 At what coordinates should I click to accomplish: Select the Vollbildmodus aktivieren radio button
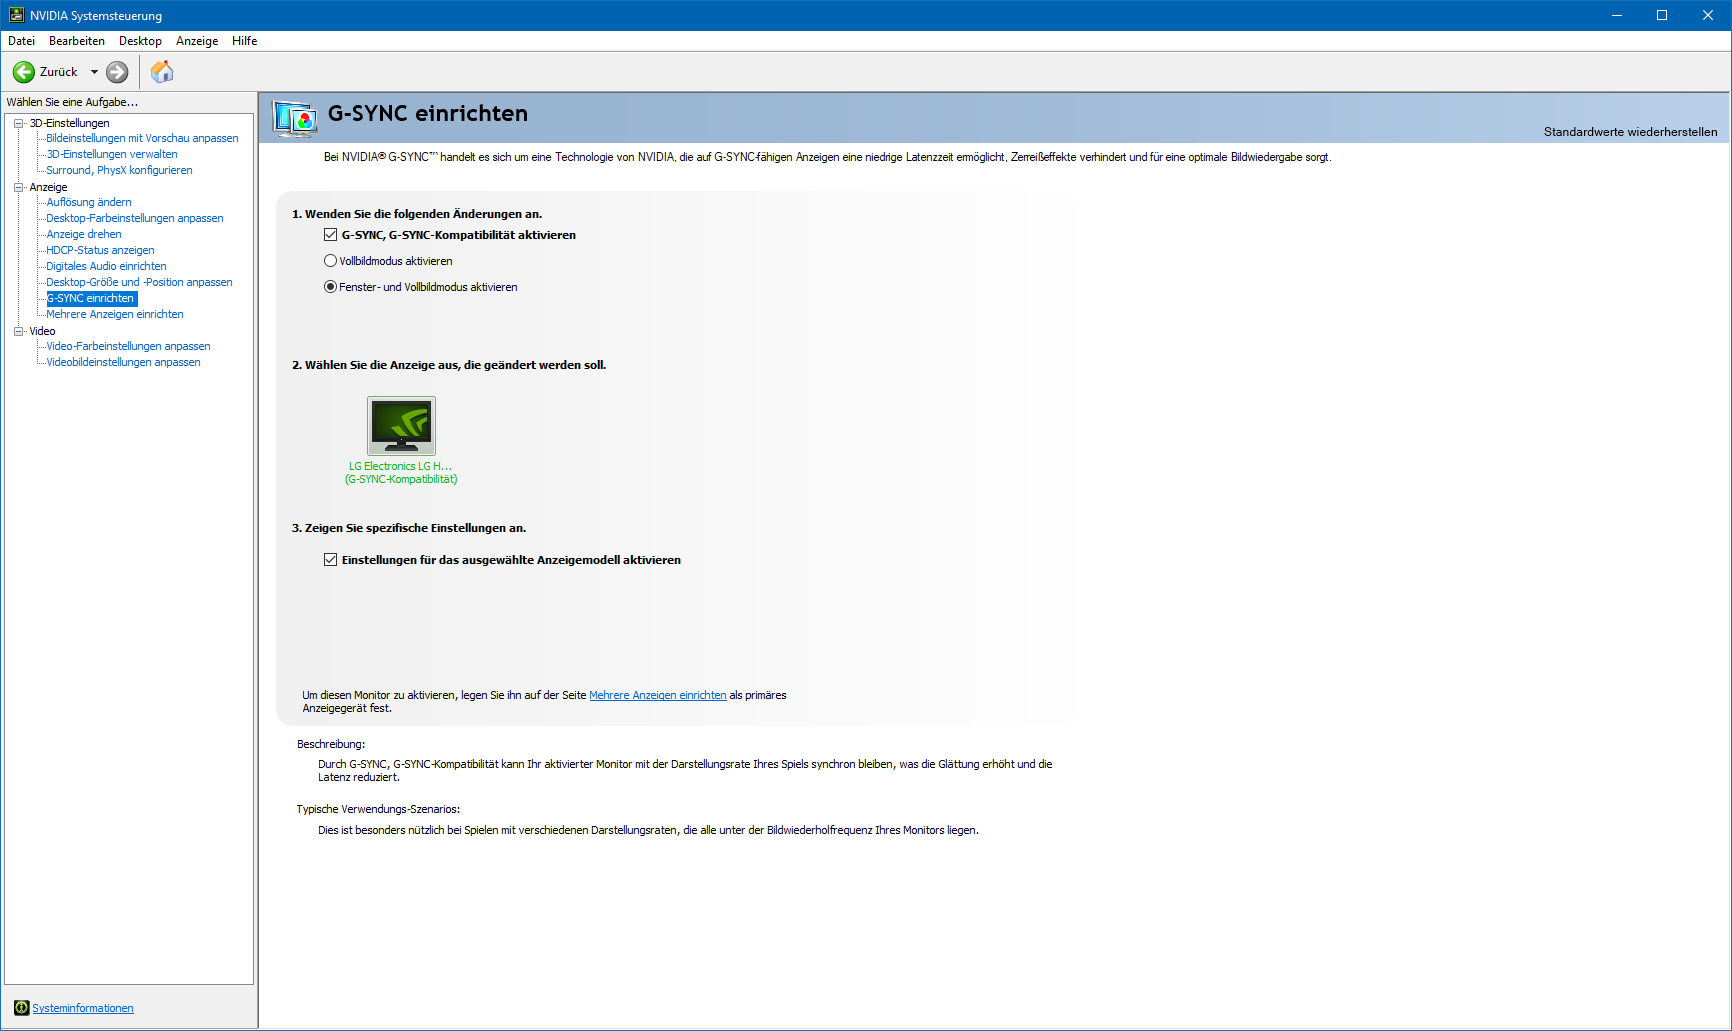click(x=330, y=261)
